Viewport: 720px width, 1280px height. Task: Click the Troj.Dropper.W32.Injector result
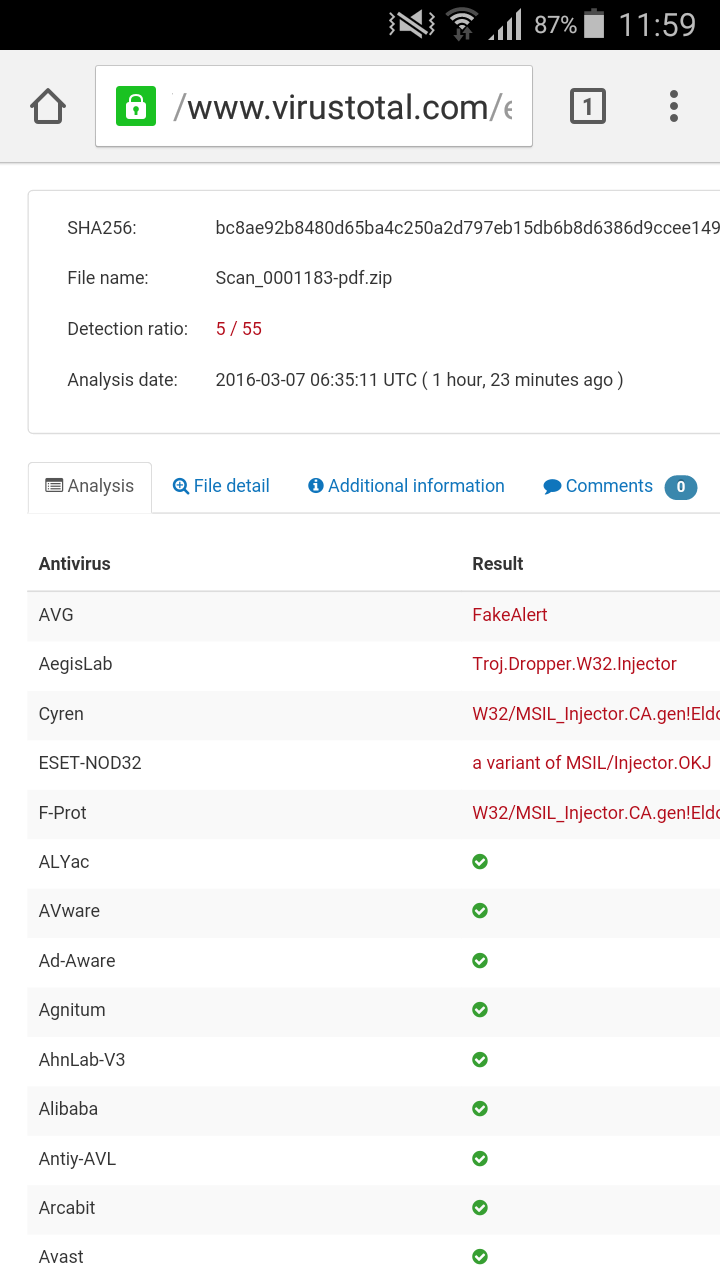575,664
